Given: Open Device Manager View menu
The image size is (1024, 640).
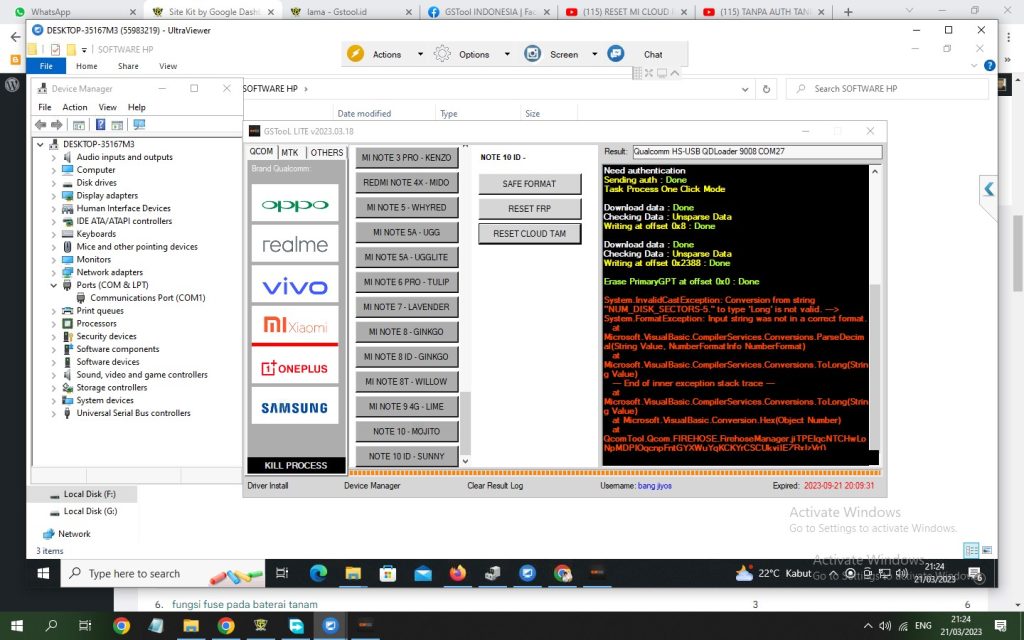Looking at the screenshot, I should (x=107, y=107).
